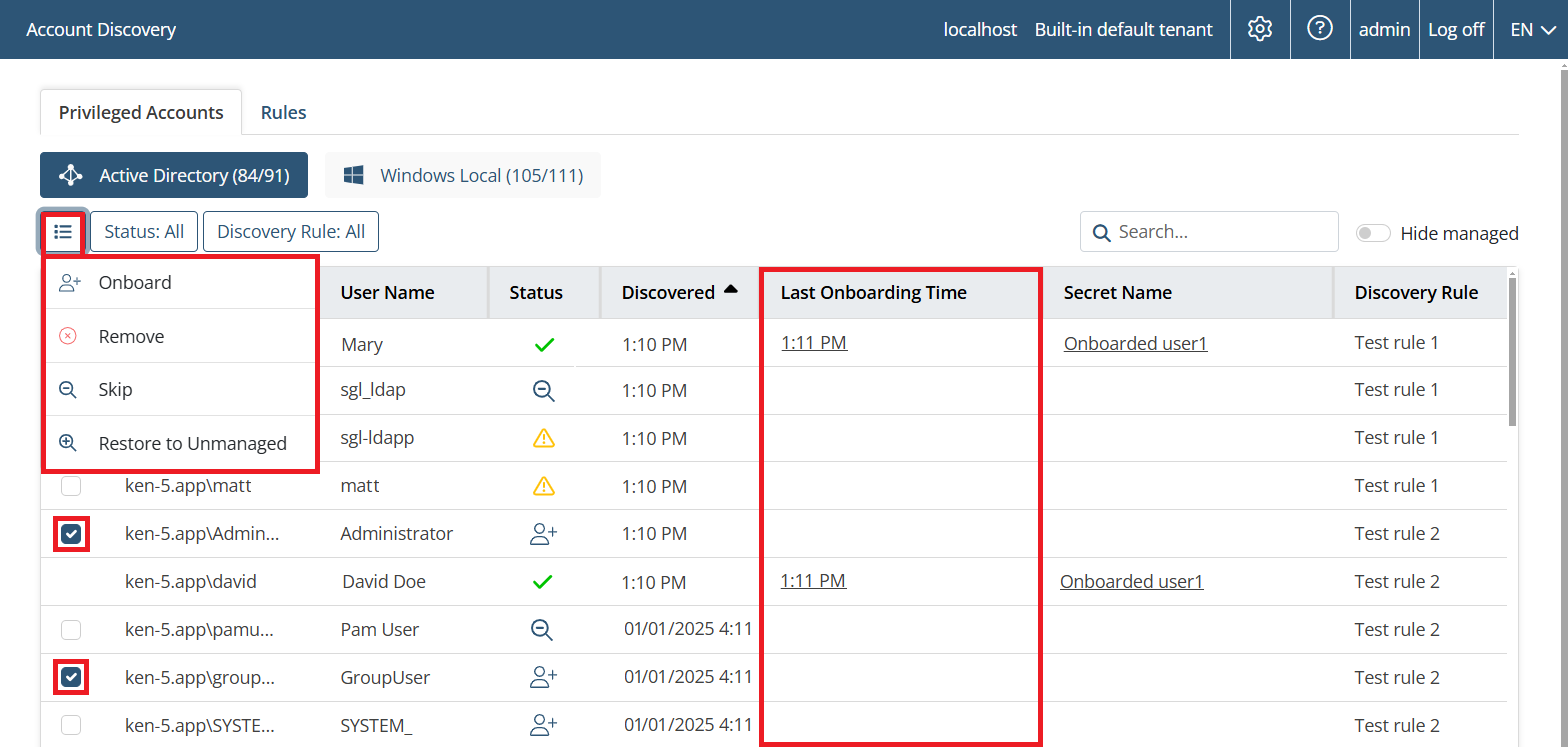The height and width of the screenshot is (747, 1568).
Task: Select Onboard from the actions menu
Action: coord(135,283)
